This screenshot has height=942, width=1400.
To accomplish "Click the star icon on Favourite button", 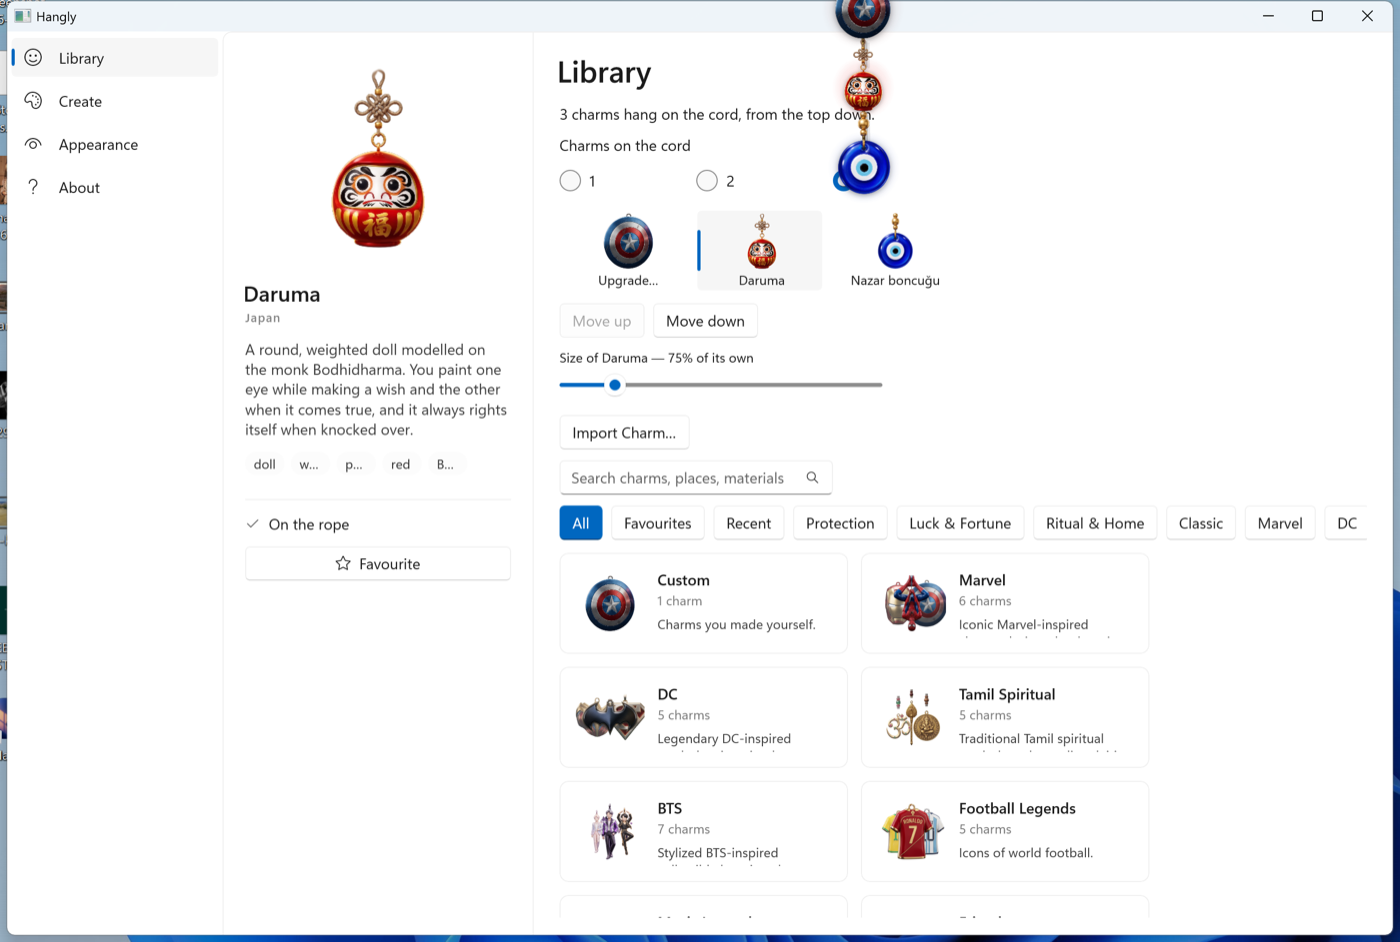I will (343, 564).
